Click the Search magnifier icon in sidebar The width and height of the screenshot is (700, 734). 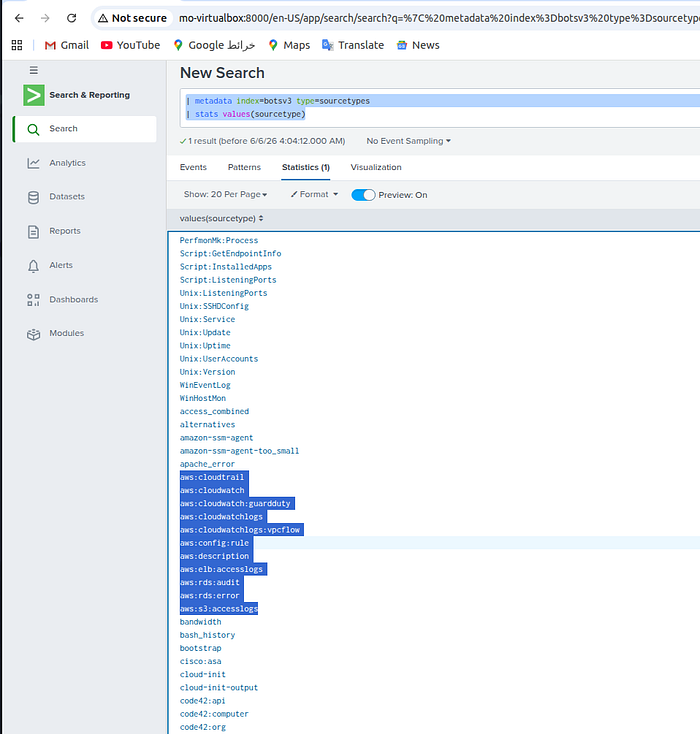[33, 129]
